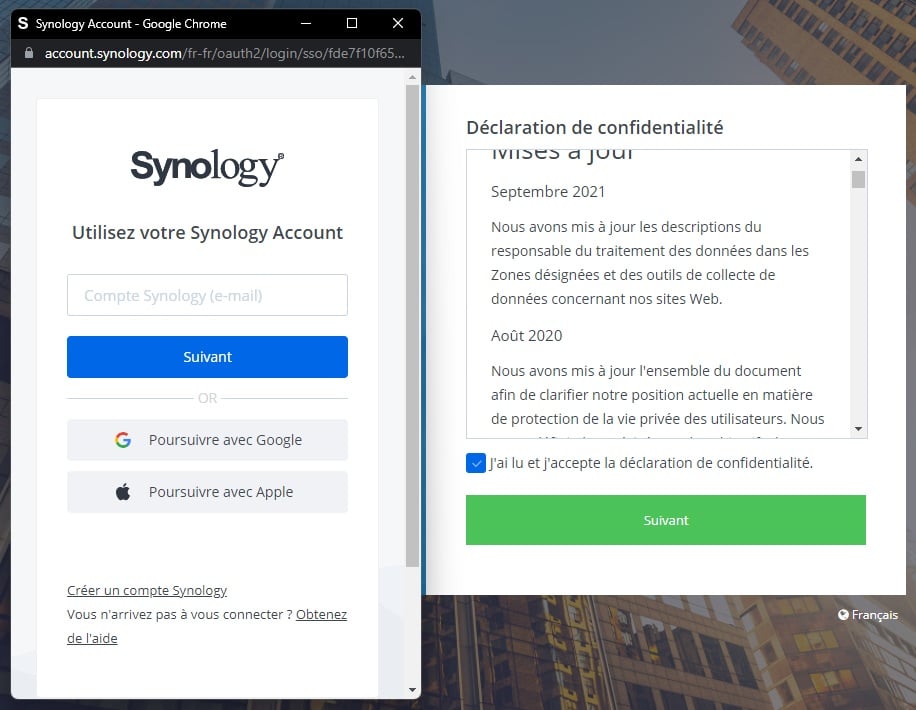The height and width of the screenshot is (710, 916).
Task: Click the padlock icon in the address bar
Action: point(27,53)
